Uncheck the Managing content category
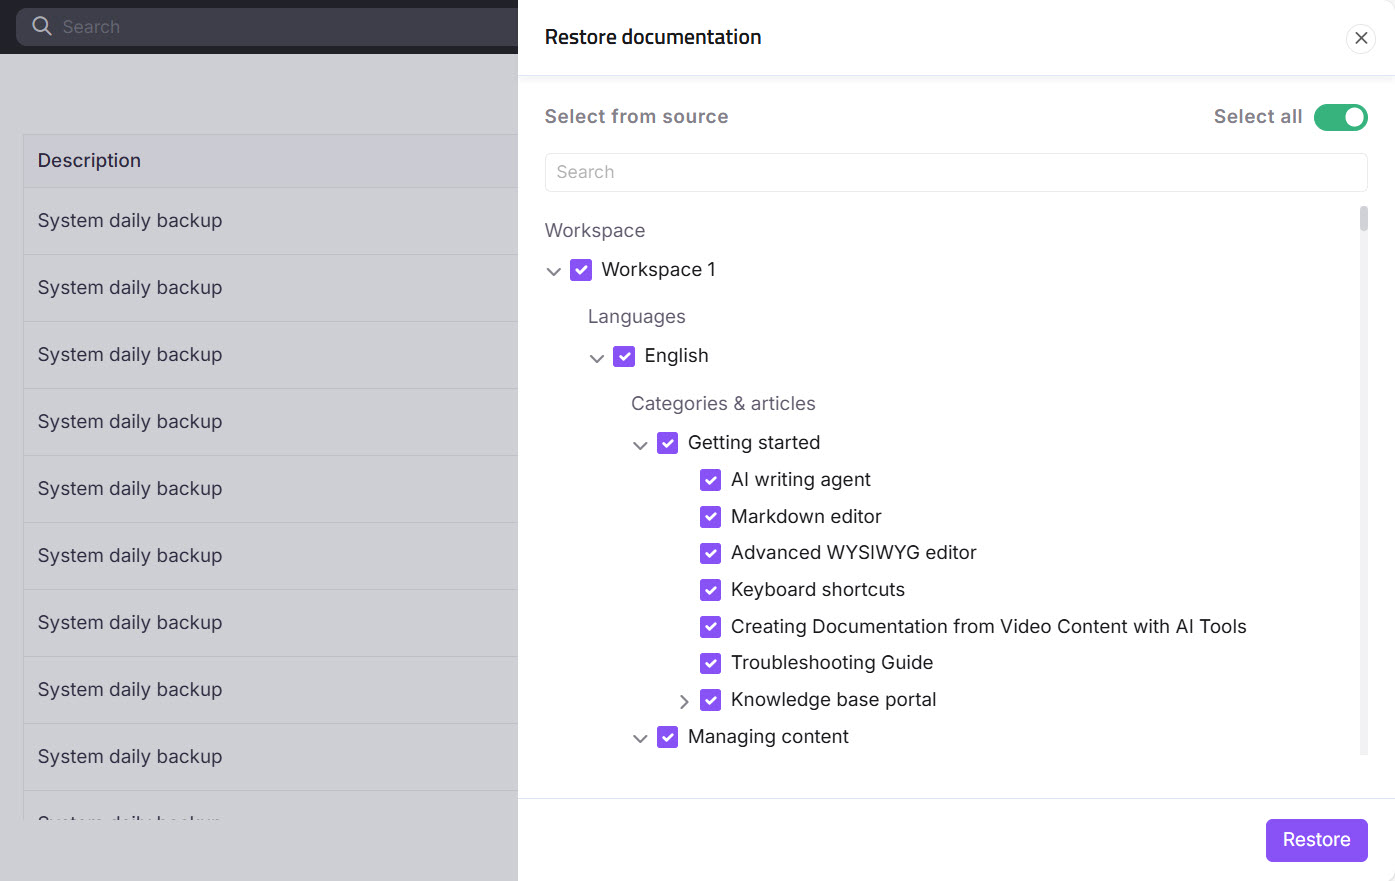The height and width of the screenshot is (881, 1395). point(668,737)
